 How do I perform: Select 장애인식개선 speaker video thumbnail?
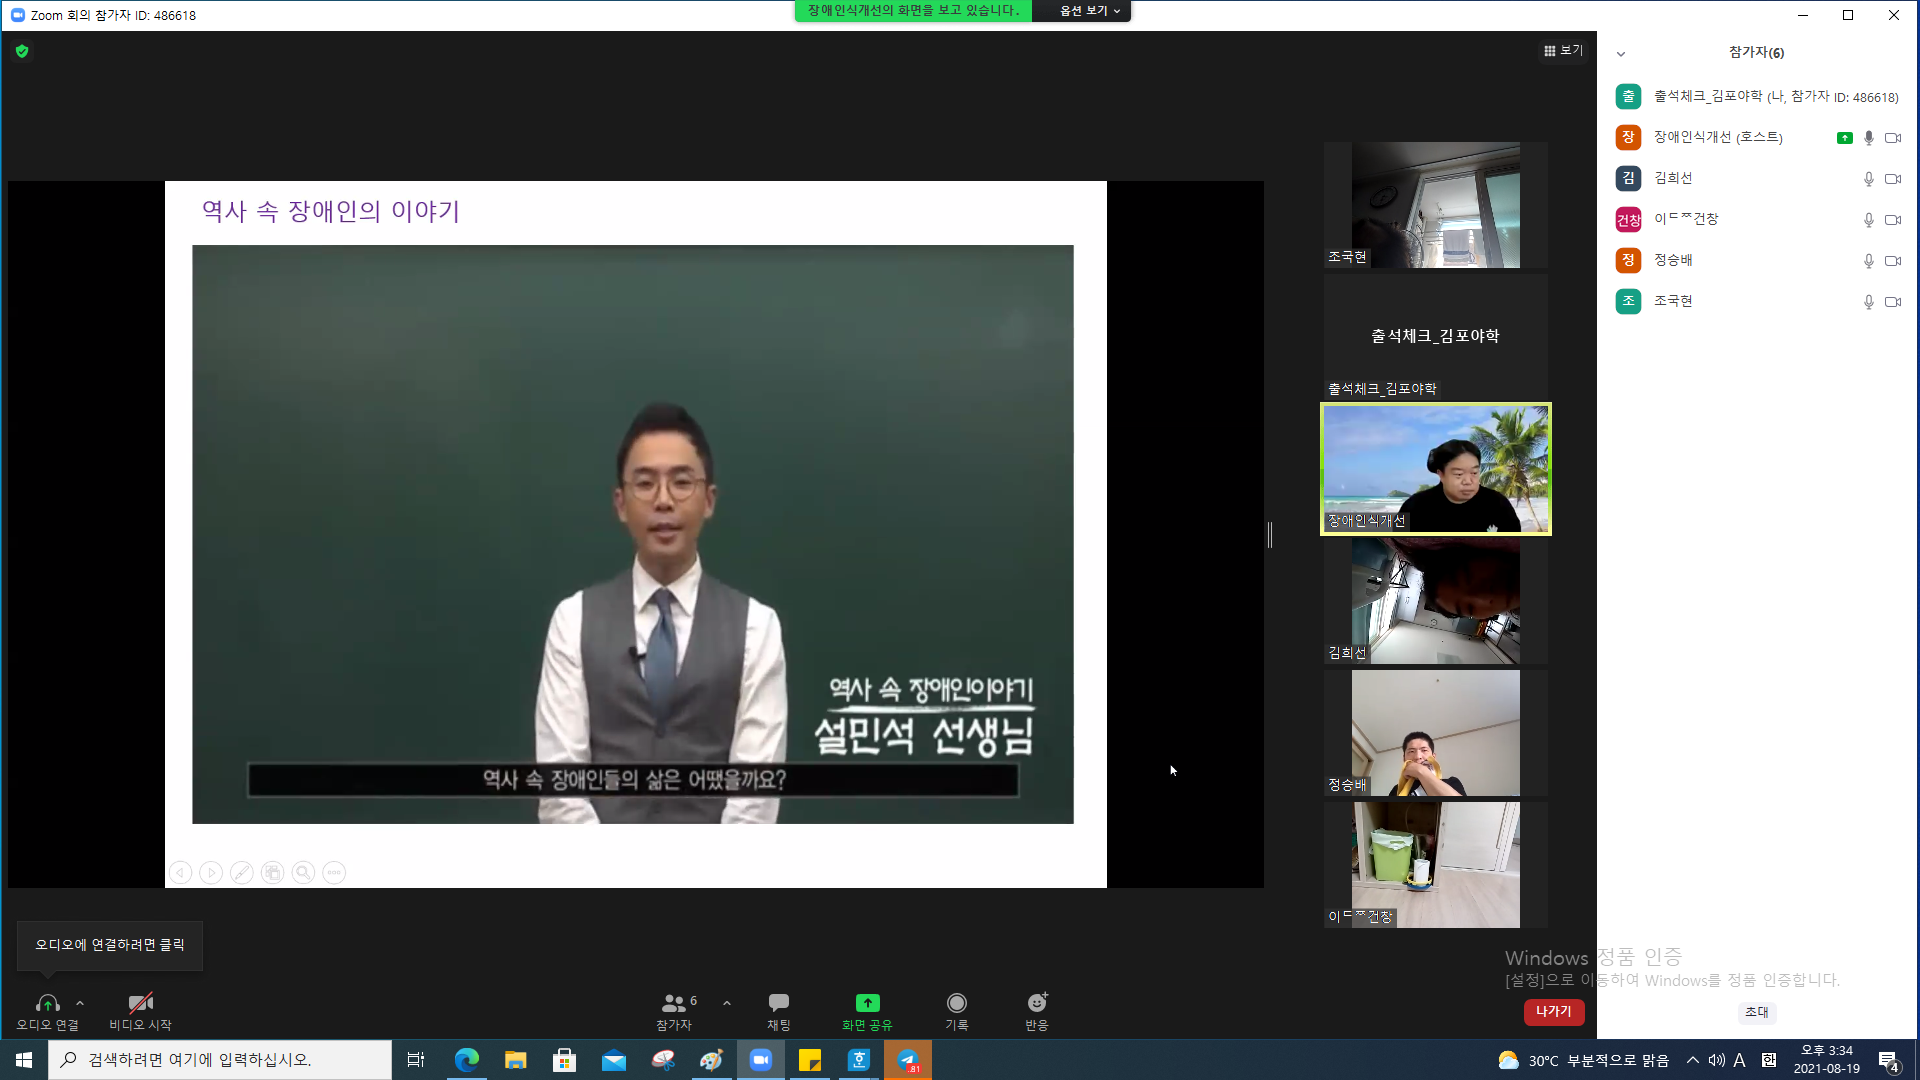pyautogui.click(x=1435, y=469)
